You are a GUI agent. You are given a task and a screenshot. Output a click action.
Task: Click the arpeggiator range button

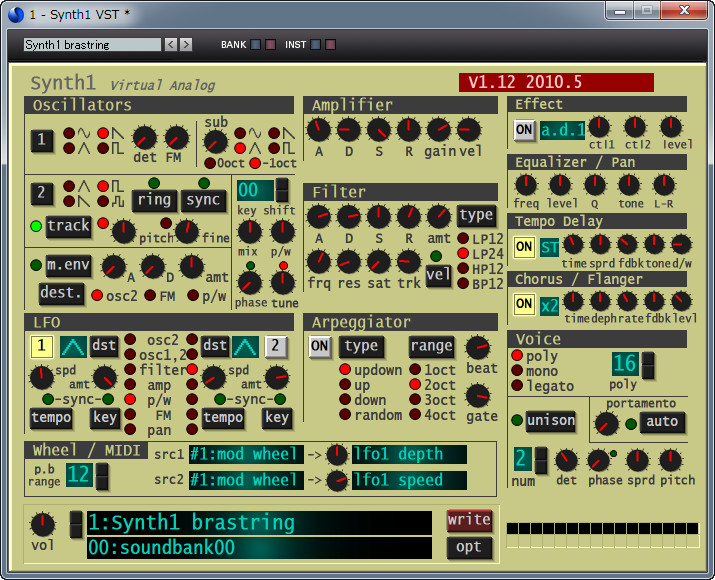click(431, 347)
